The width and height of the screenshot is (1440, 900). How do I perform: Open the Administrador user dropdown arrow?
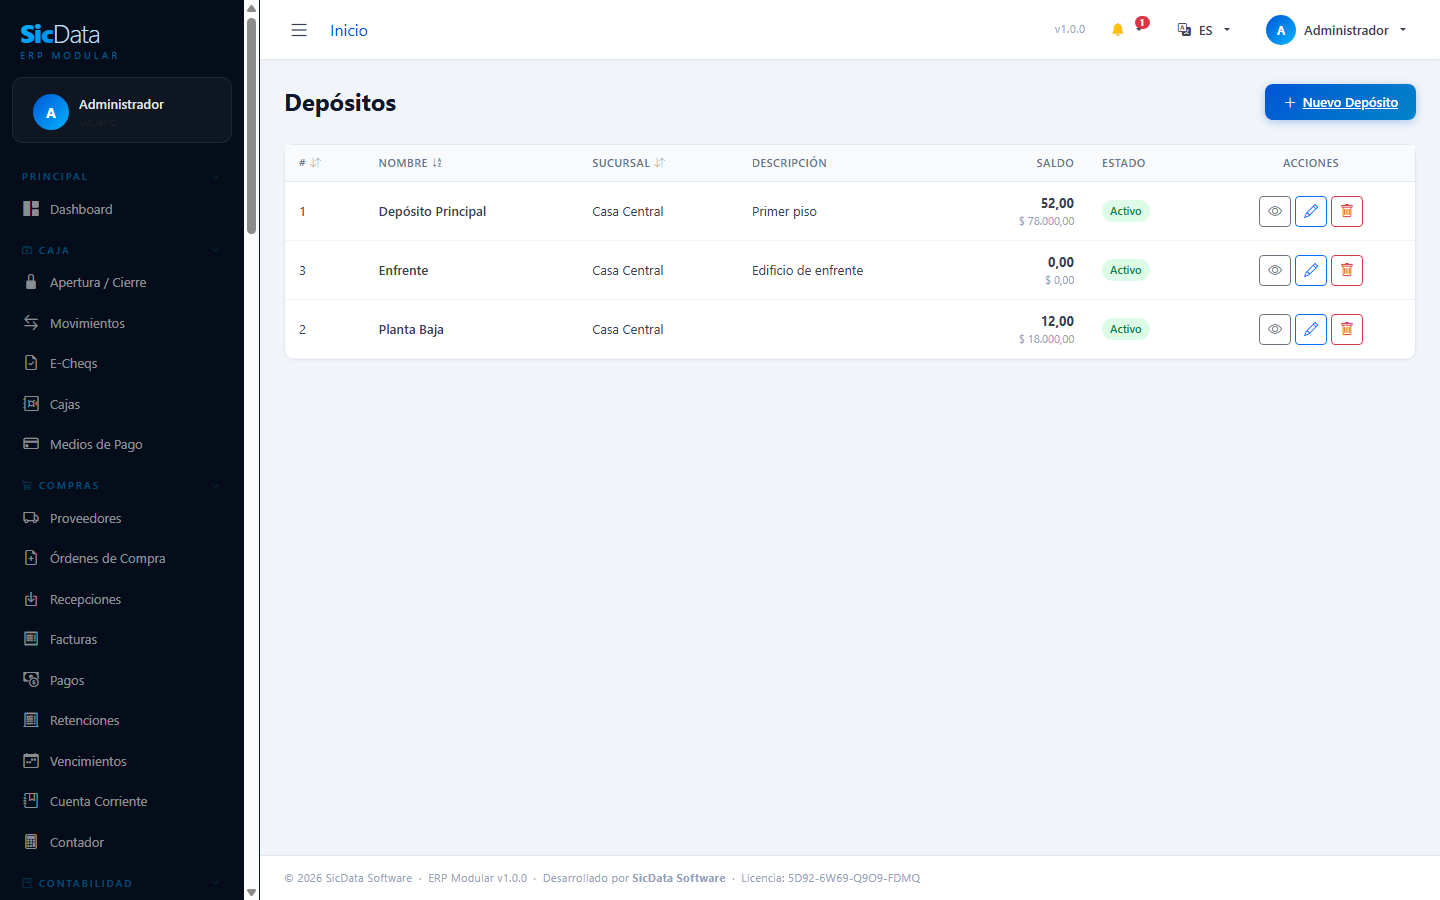coord(1403,30)
